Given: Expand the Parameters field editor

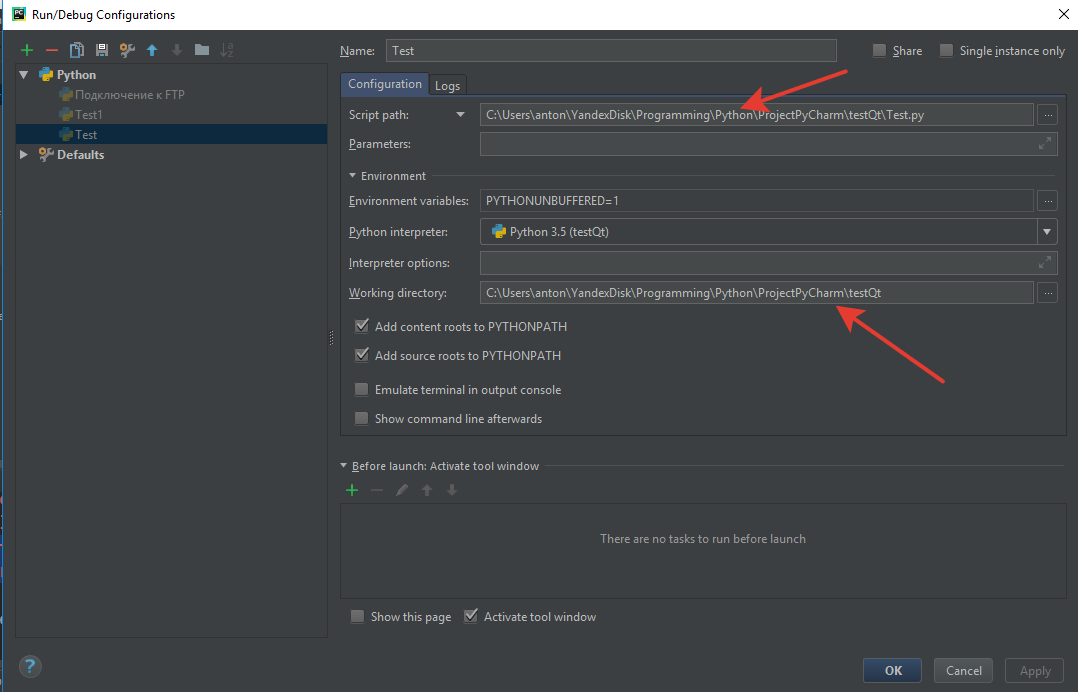Looking at the screenshot, I should coord(1044,144).
